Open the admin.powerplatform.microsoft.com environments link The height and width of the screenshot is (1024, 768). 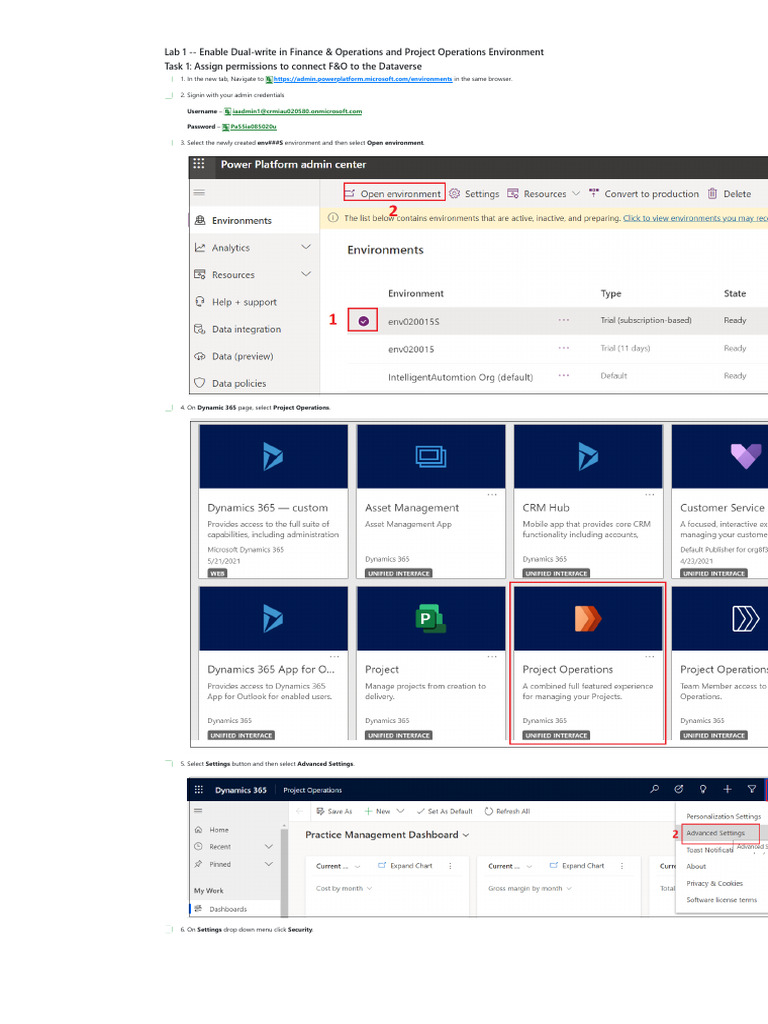[x=362, y=79]
